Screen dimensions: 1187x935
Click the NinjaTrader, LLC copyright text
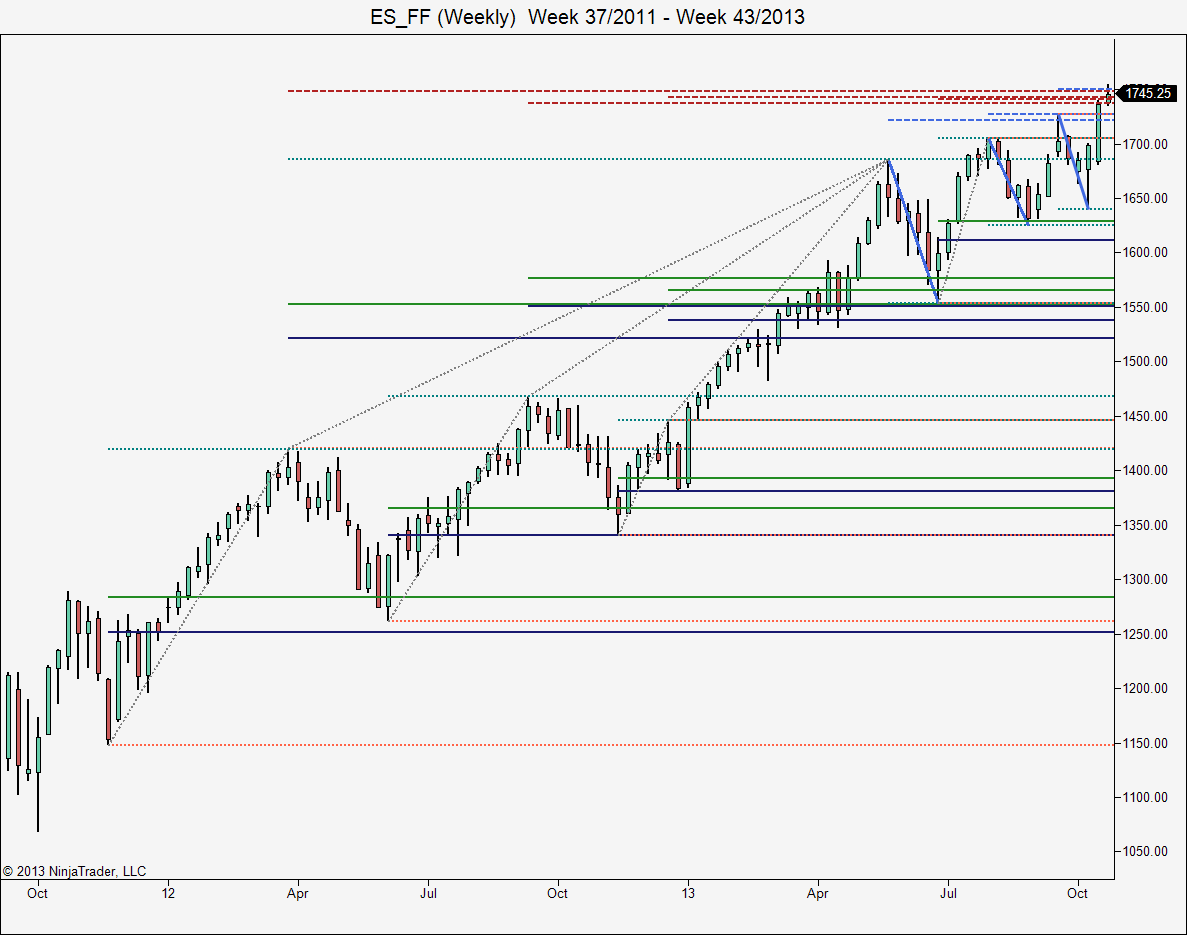pyautogui.click(x=74, y=871)
